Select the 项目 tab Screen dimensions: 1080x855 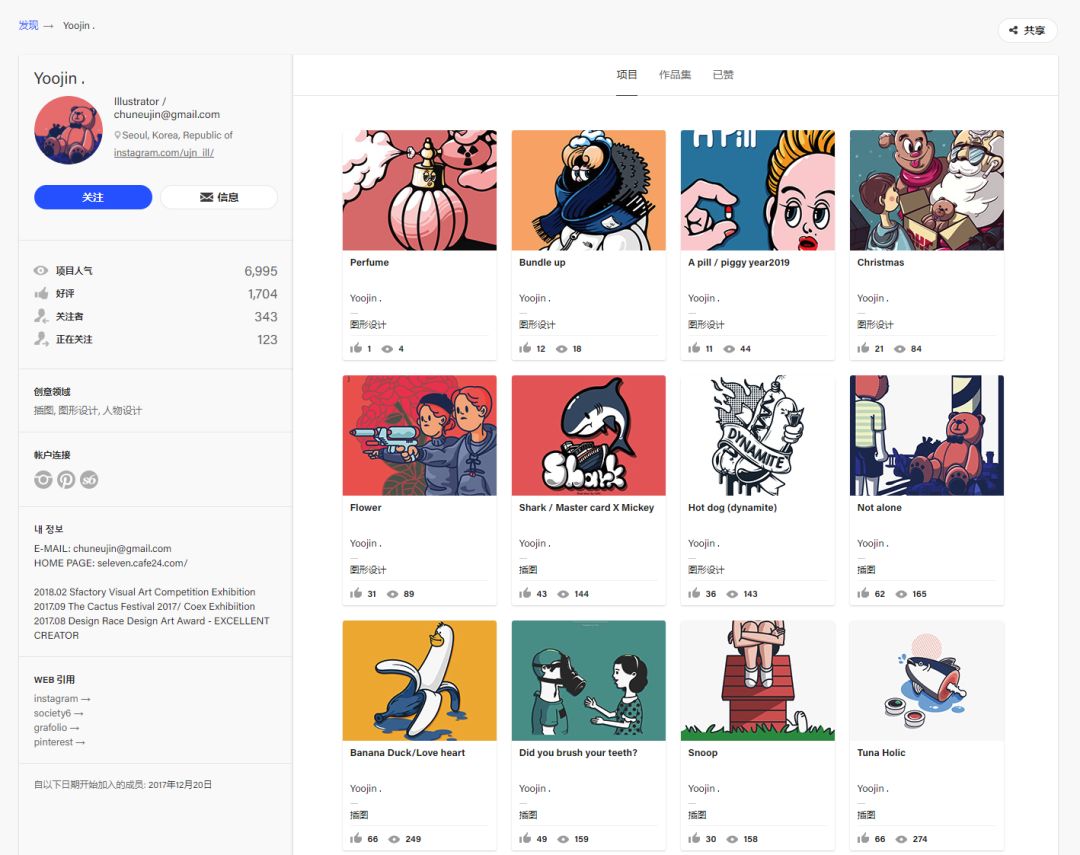tap(627, 75)
